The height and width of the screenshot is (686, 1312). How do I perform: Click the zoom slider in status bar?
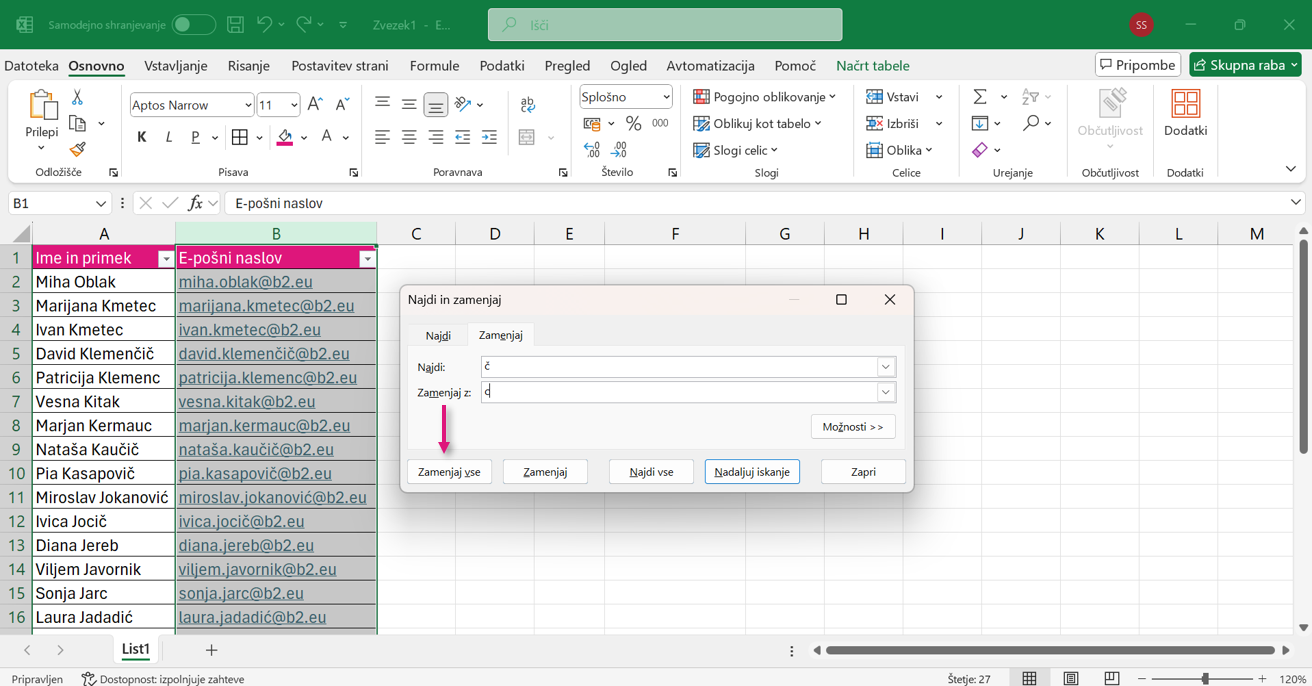(1205, 679)
